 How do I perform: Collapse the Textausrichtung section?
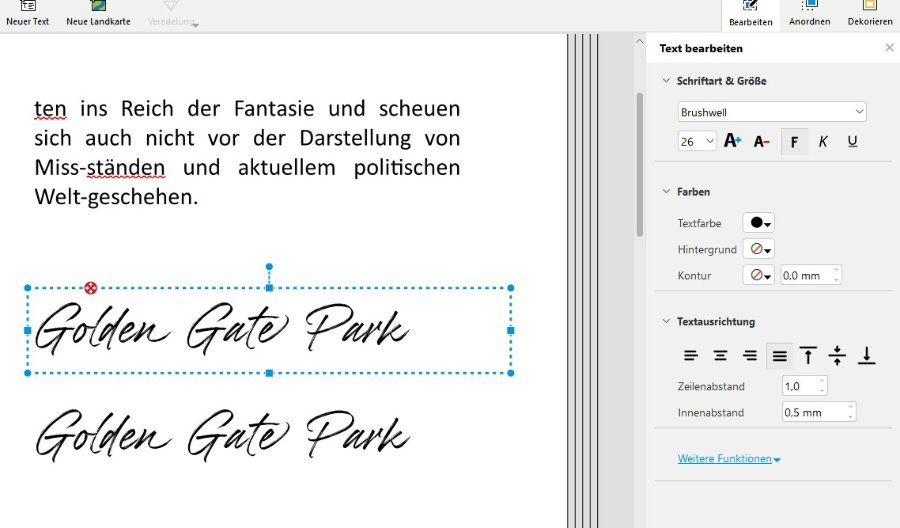(x=666, y=321)
